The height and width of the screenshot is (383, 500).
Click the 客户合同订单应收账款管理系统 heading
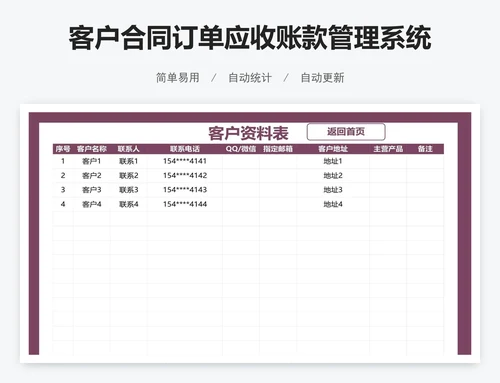[x=250, y=38]
